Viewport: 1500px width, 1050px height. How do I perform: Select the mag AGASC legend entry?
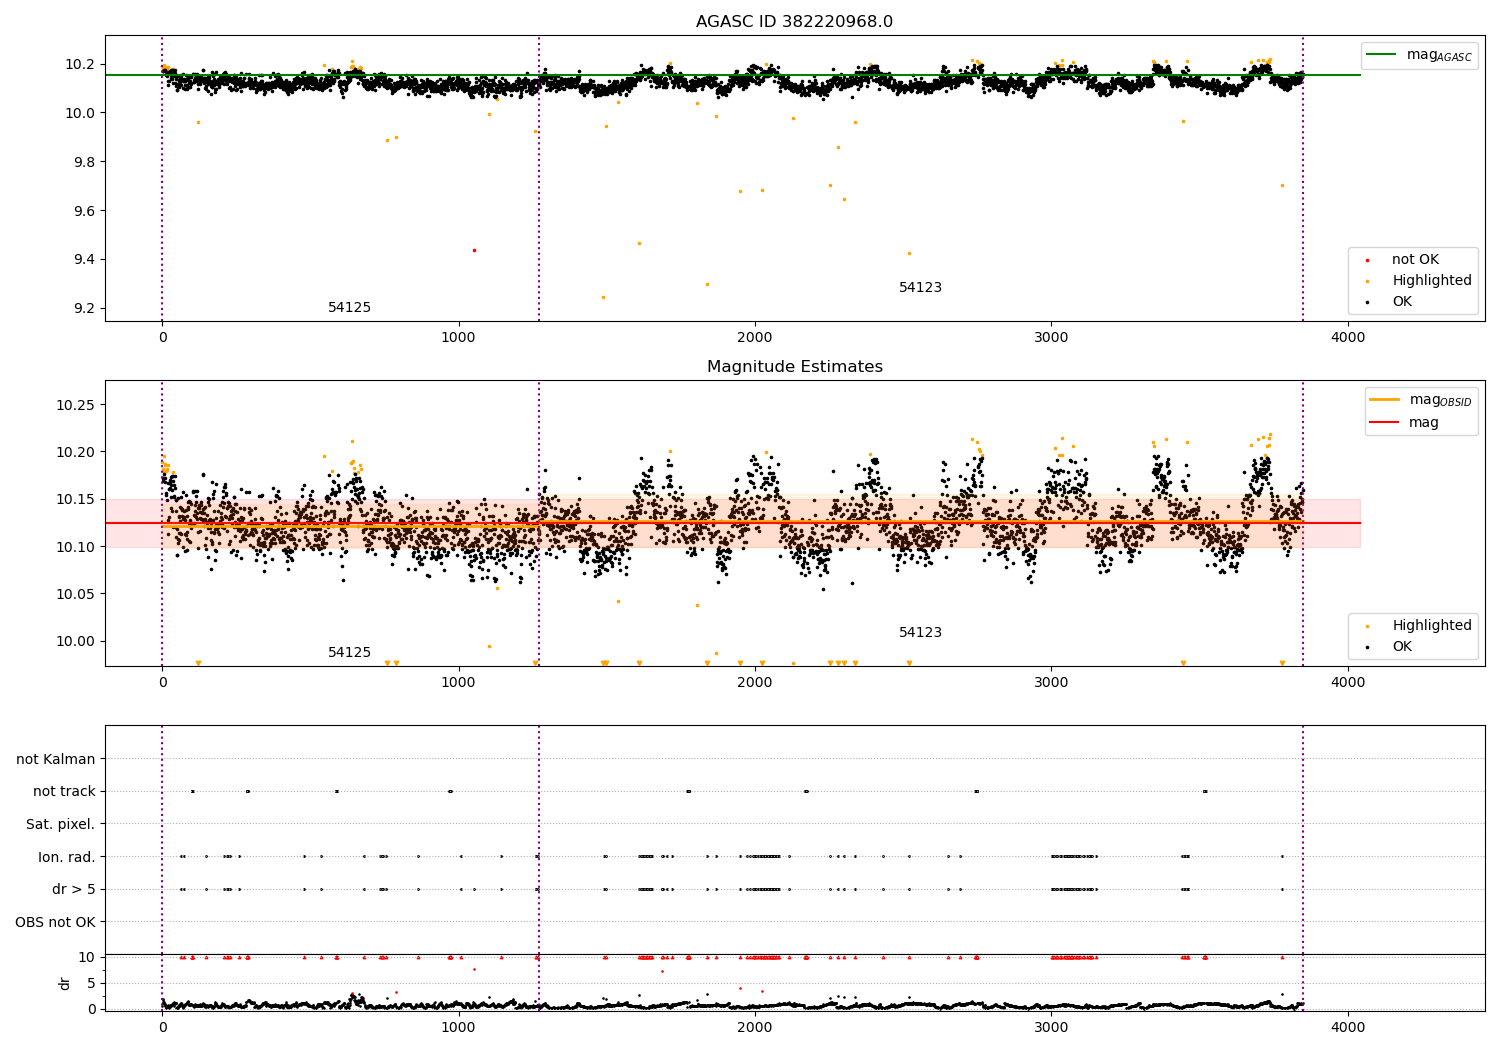[x=1419, y=56]
